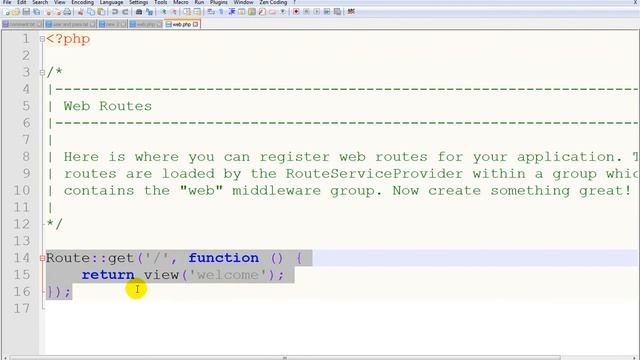
Task: Click the Replace toolbar icon
Action: pos(149,12)
